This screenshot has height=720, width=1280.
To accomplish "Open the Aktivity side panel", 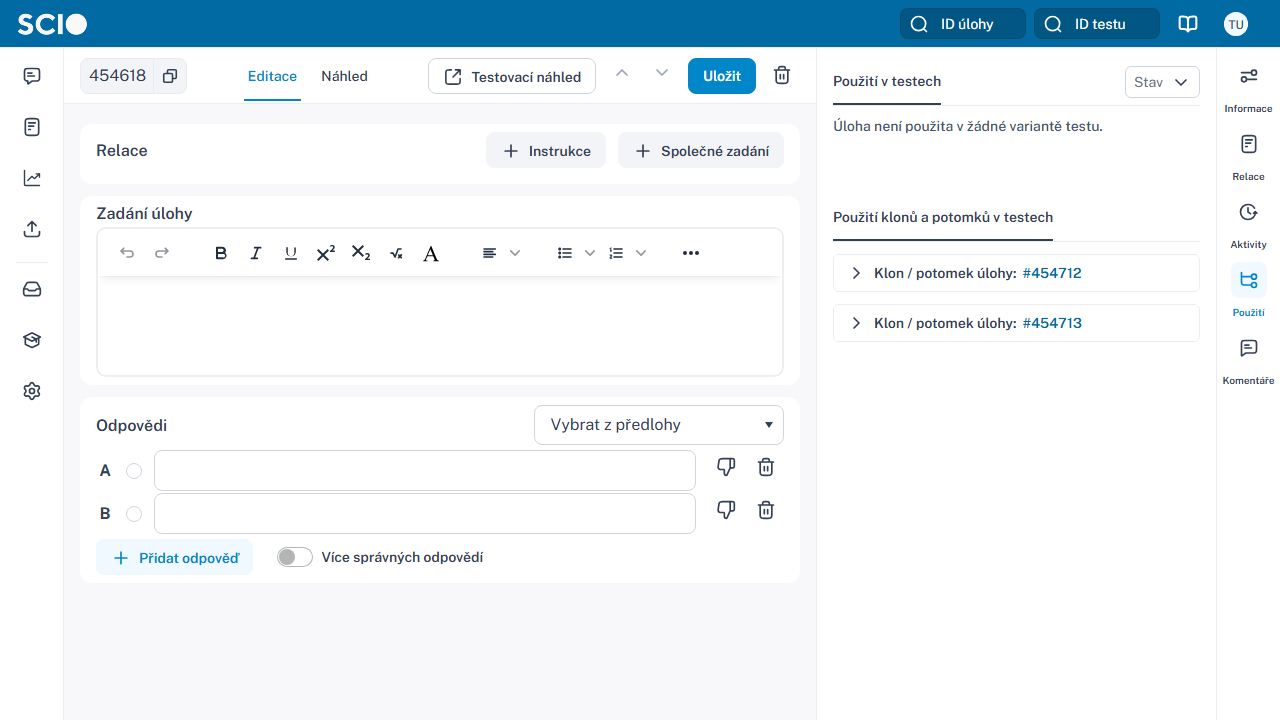I will (1248, 225).
